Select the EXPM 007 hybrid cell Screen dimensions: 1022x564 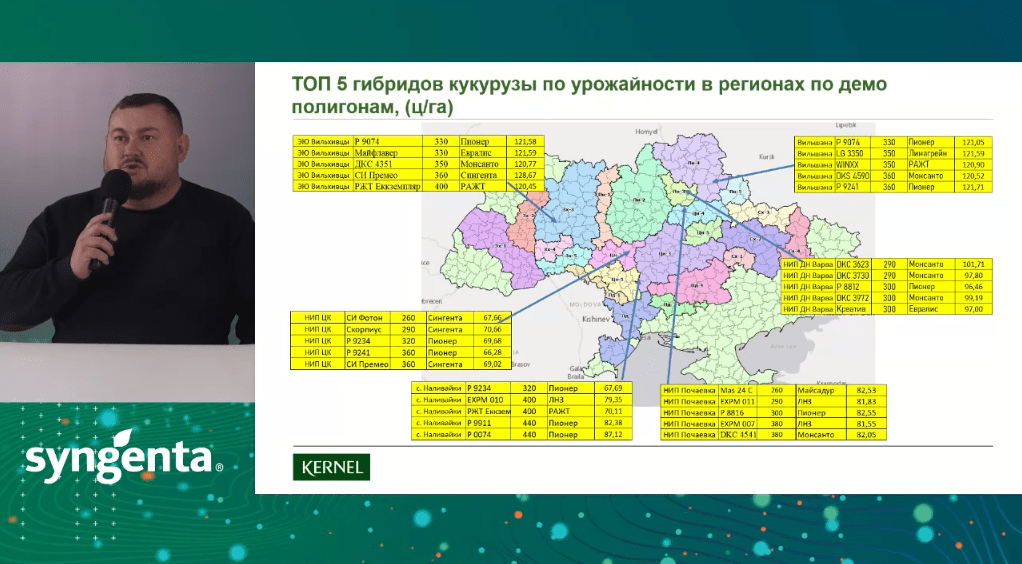coord(738,424)
